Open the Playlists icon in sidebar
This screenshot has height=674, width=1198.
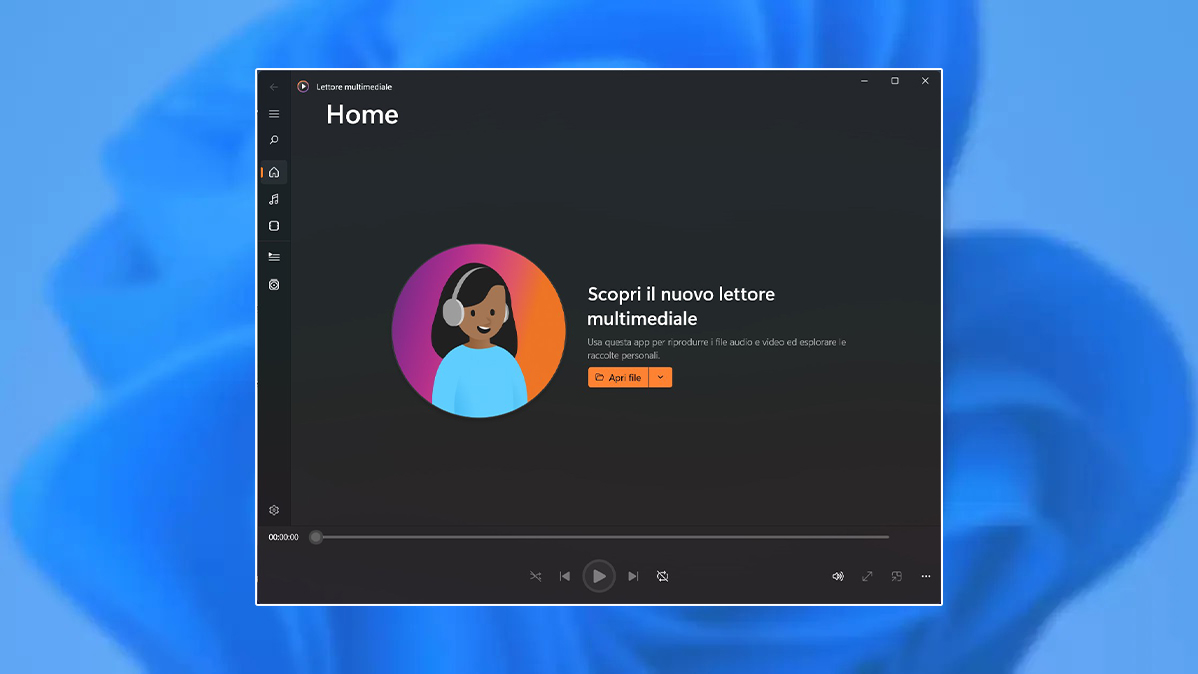[x=274, y=284]
